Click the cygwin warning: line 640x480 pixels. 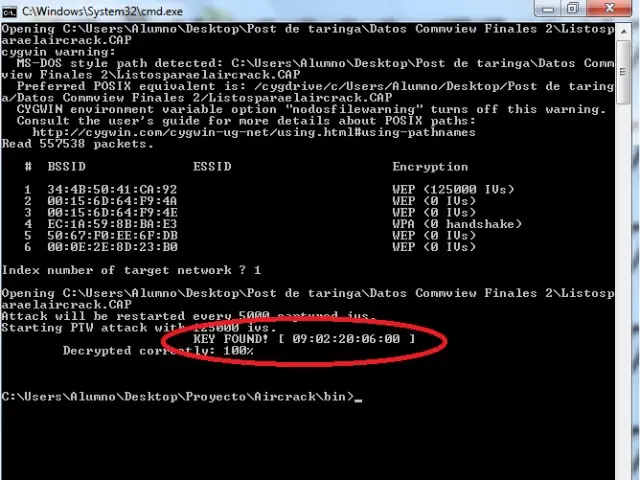pos(58,52)
